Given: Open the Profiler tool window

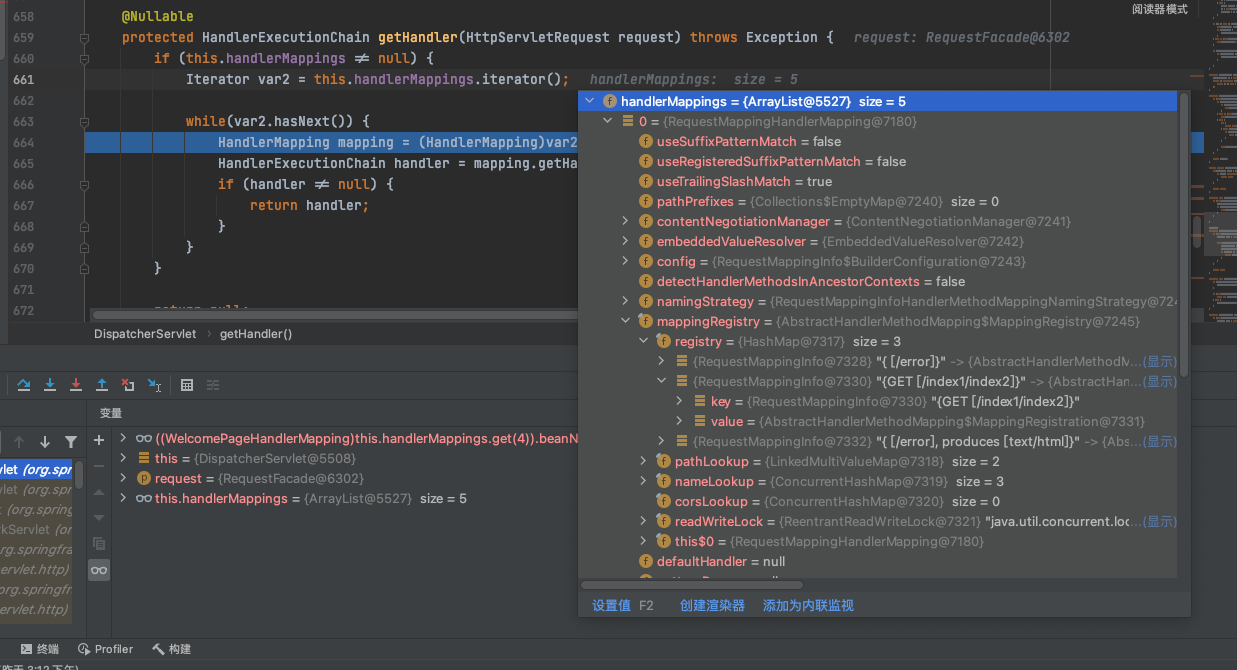Looking at the screenshot, I should coord(105,649).
